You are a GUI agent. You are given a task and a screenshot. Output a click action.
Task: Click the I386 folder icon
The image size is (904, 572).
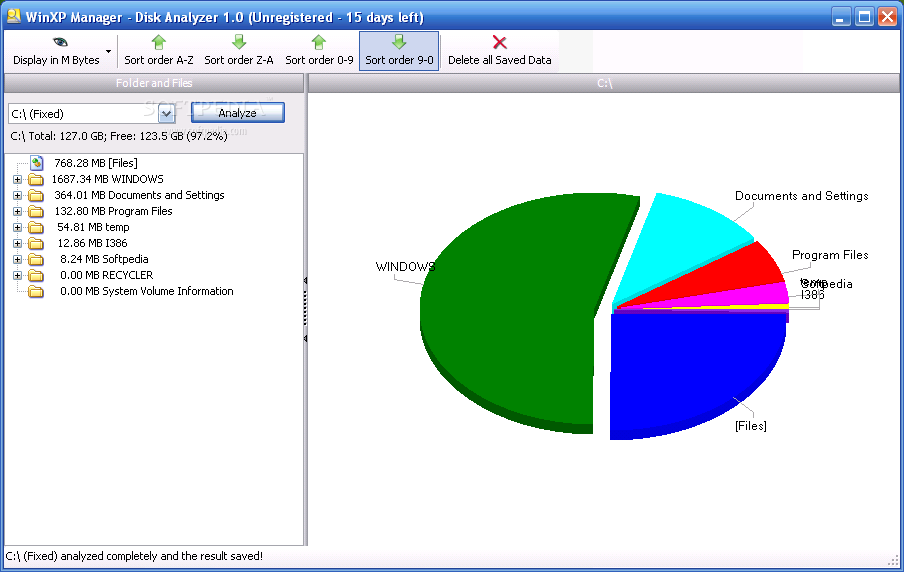point(36,243)
